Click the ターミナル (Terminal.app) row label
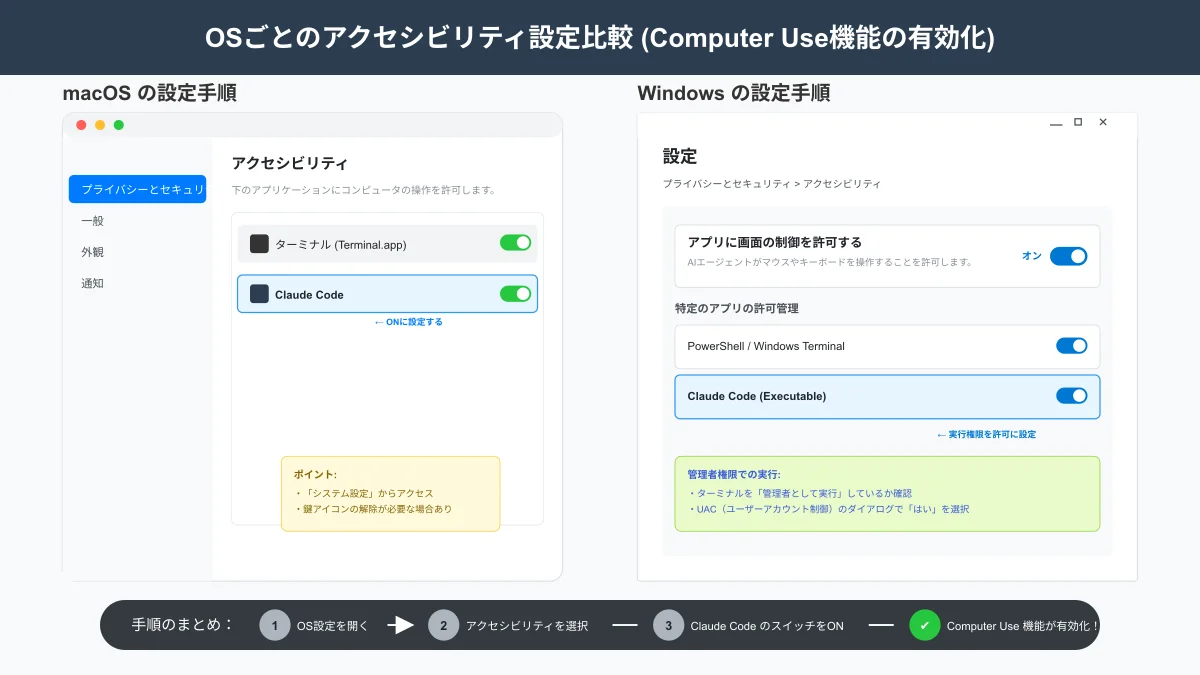The image size is (1200, 675). 341,244
